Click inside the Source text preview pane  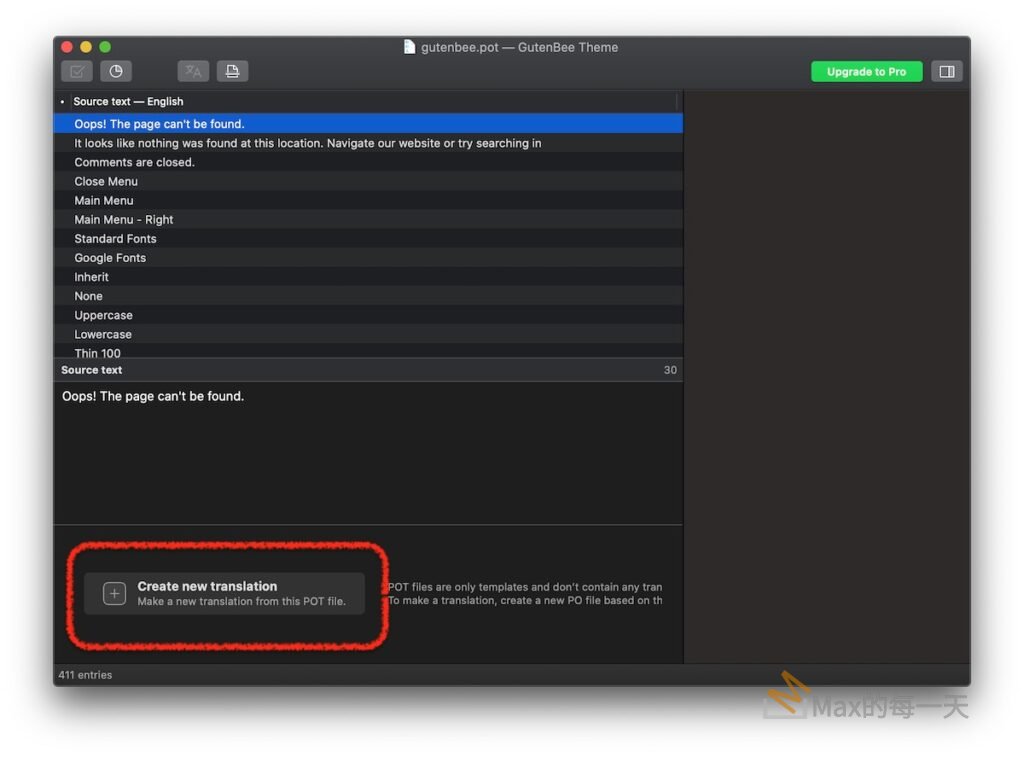pos(367,450)
